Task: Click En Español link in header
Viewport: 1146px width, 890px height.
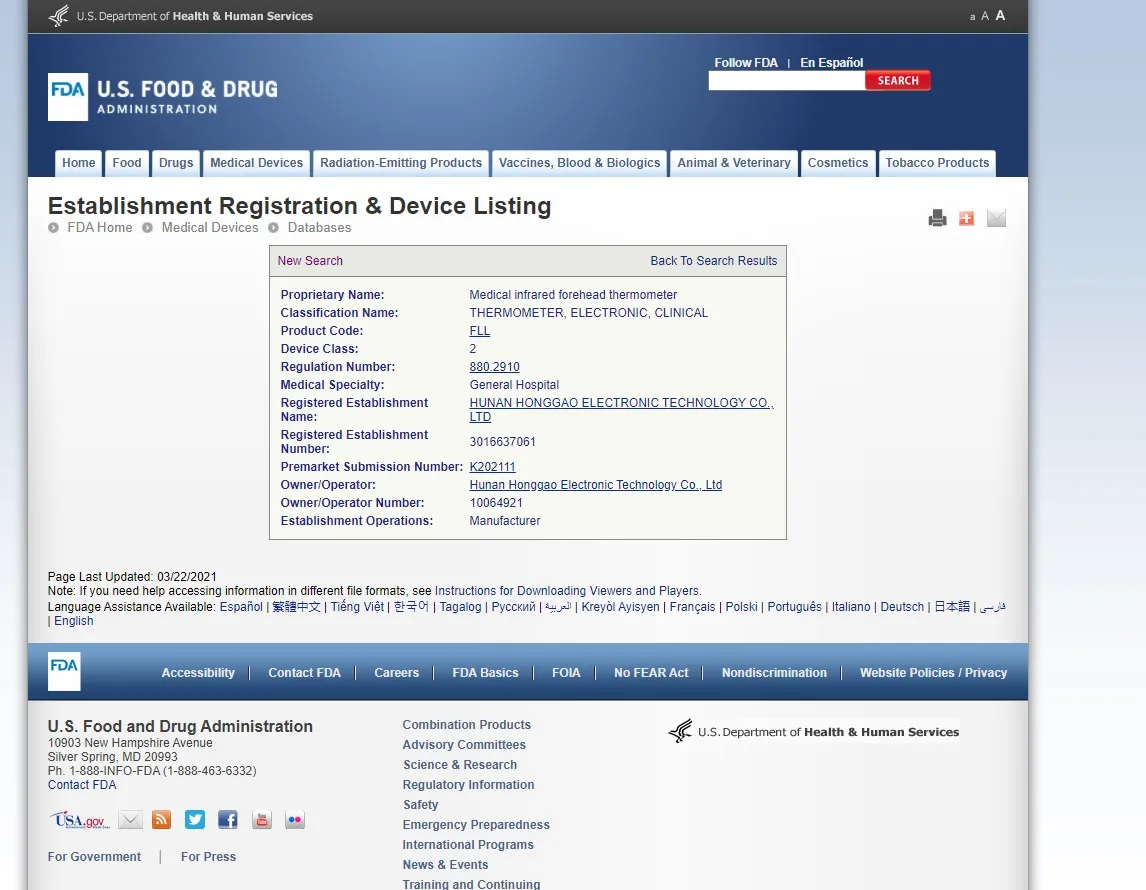Action: [832, 63]
